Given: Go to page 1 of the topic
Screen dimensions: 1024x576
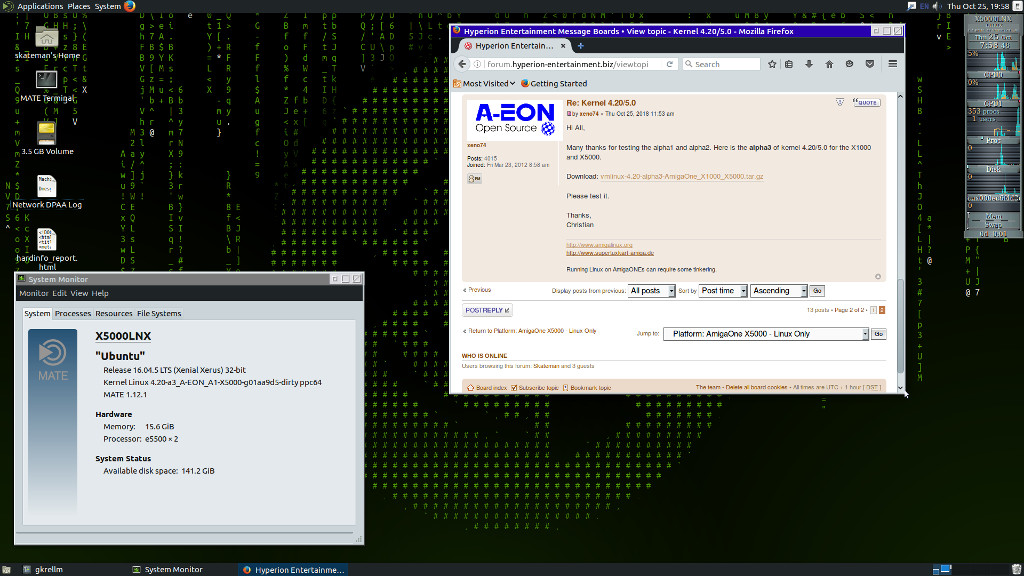Looking at the screenshot, I should (873, 310).
